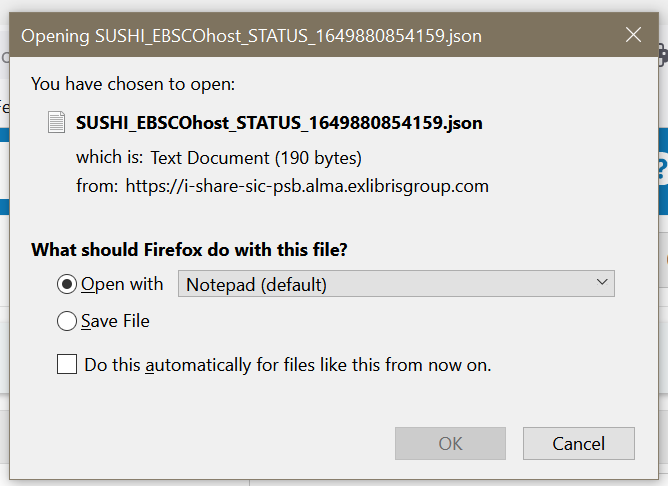Select the Open with radio button
Viewport: 668px width, 486px height.
coord(67,284)
